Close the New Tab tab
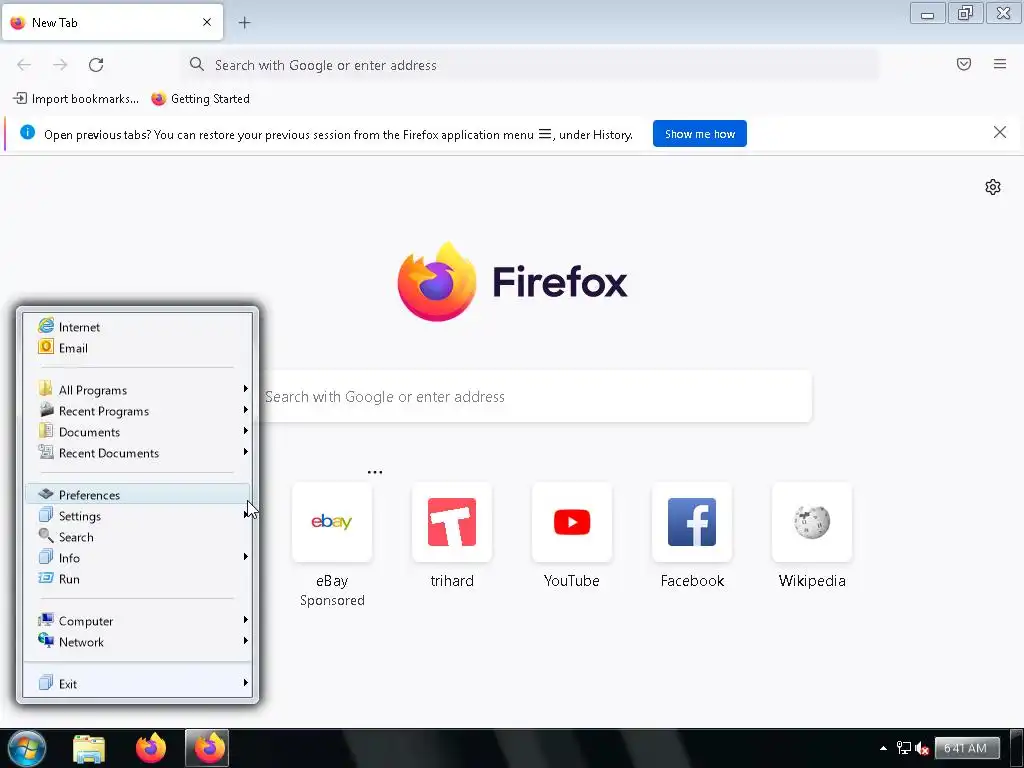 click(207, 22)
